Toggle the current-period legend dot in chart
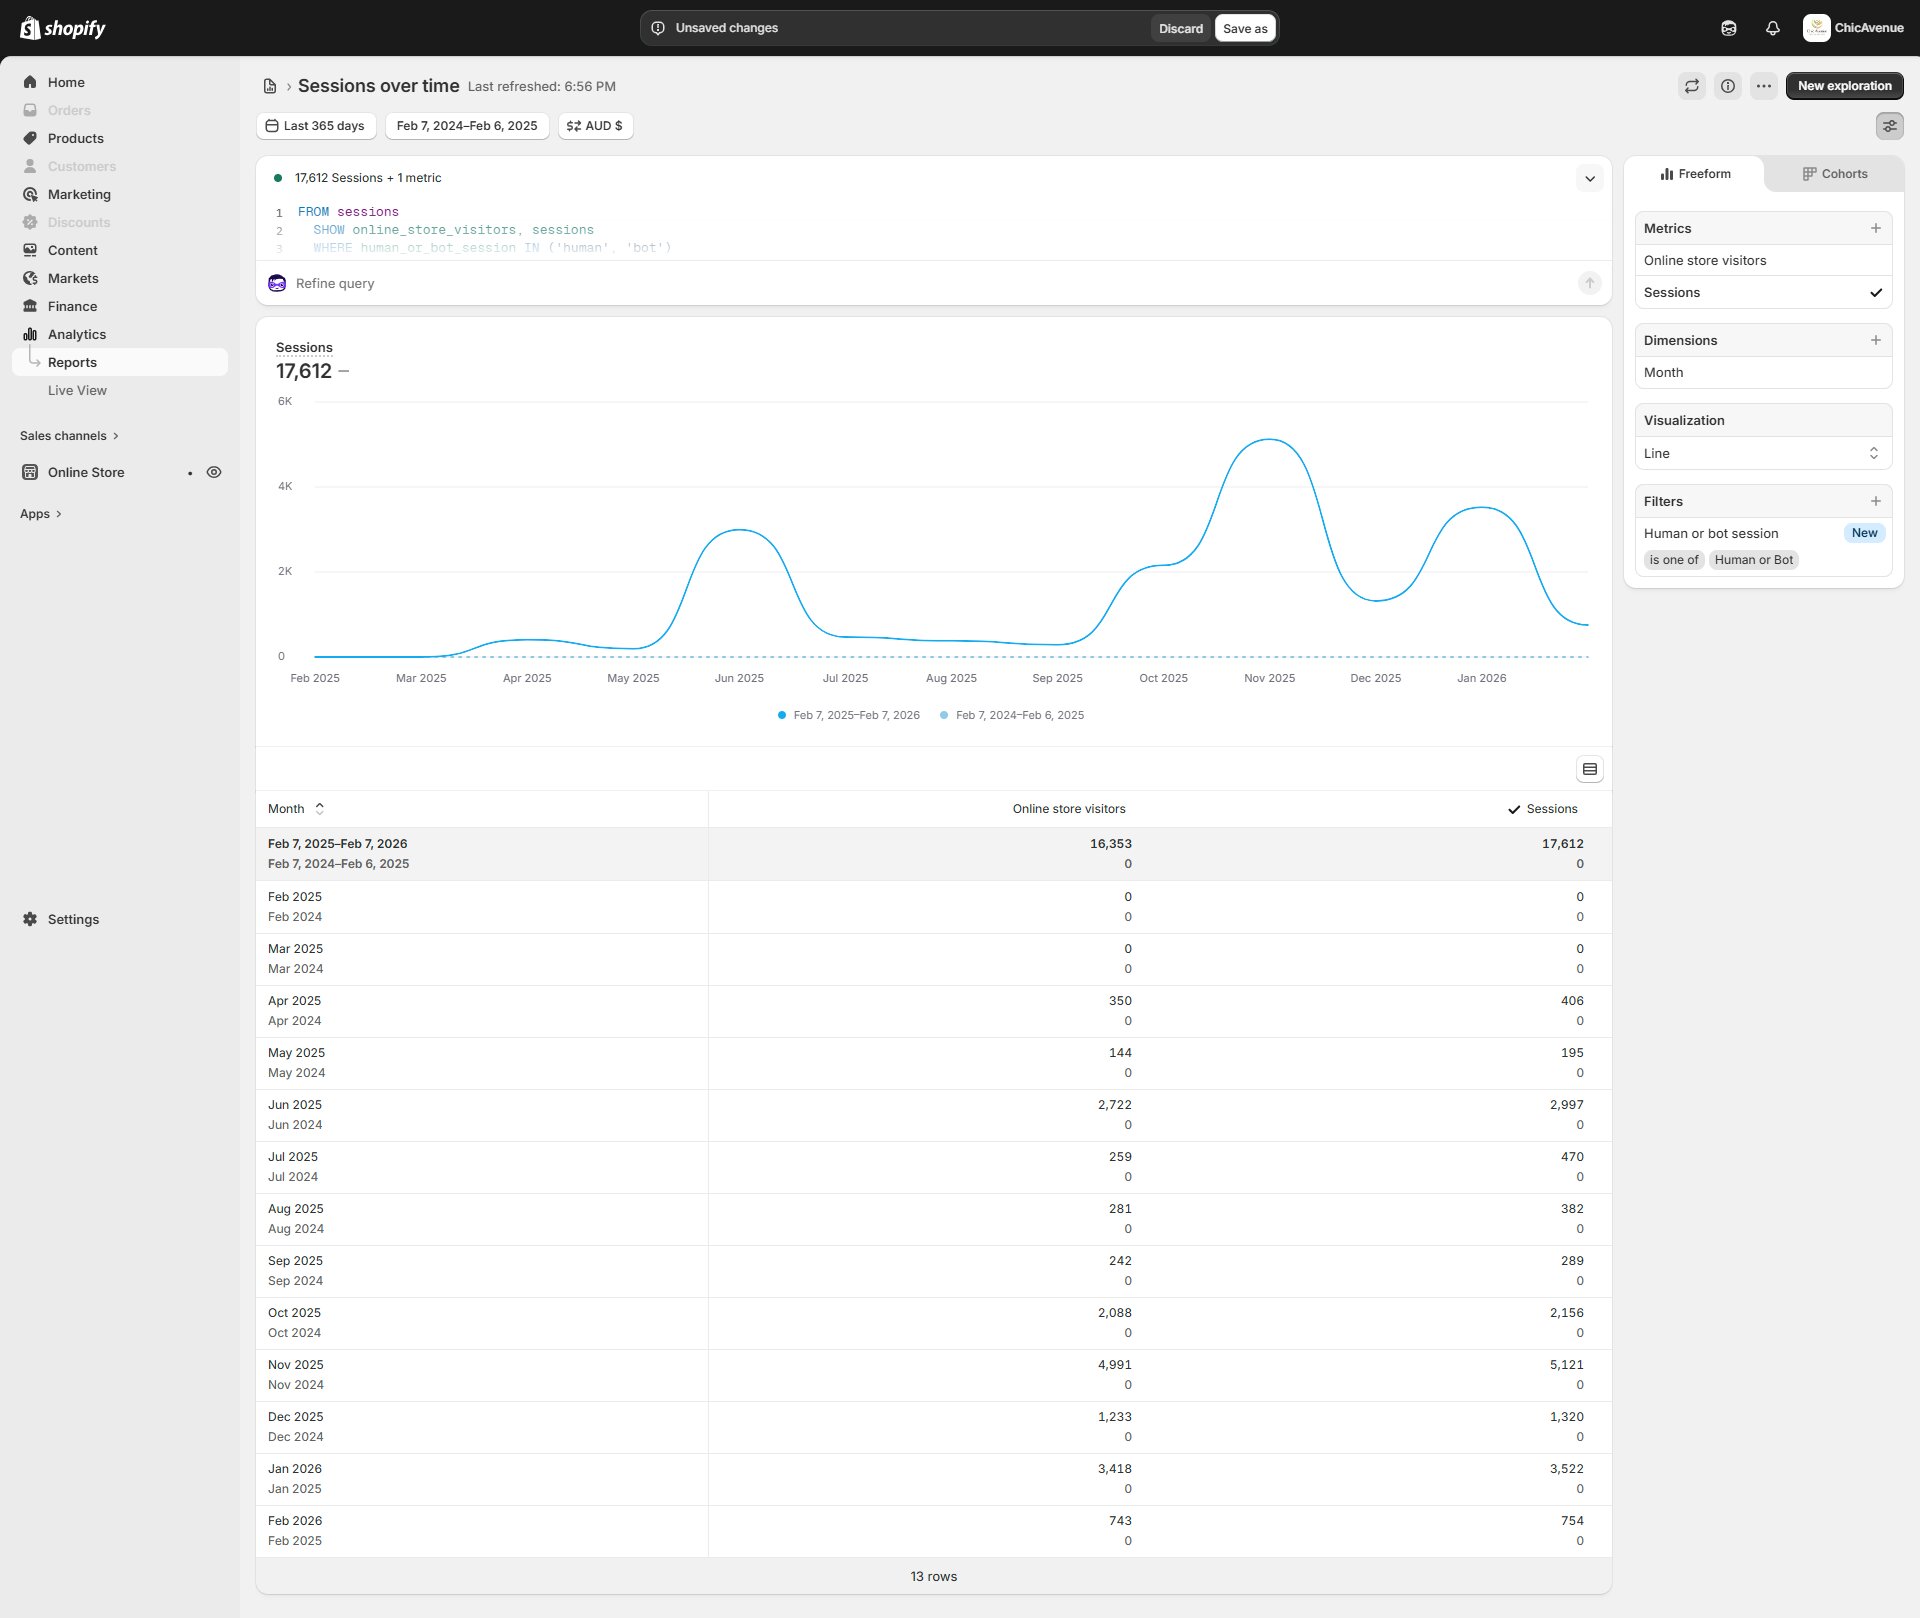 click(782, 715)
